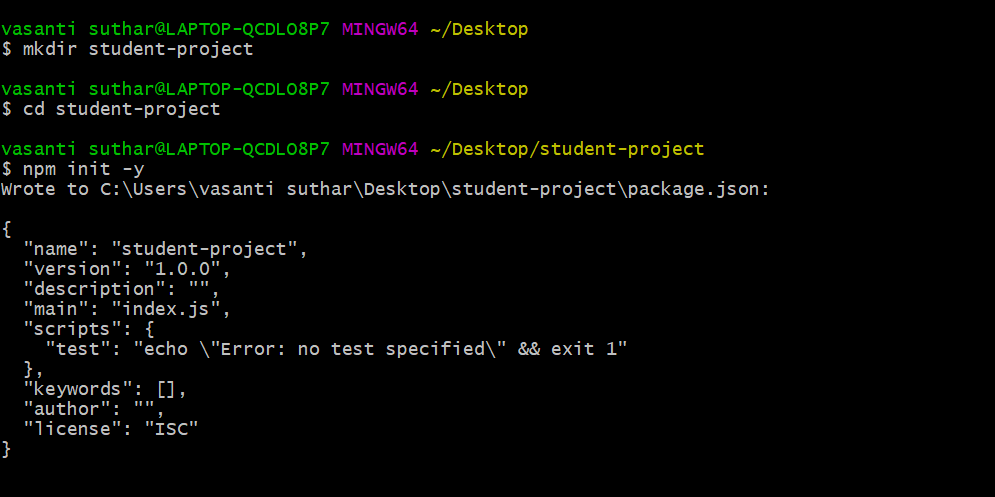This screenshot has height=497, width=995.
Task: Click the opening curly brace of the JSON
Action: click(x=7, y=229)
